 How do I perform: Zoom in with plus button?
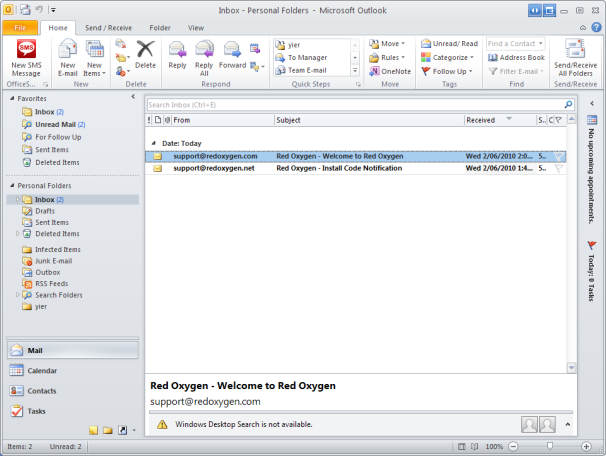tap(586, 447)
